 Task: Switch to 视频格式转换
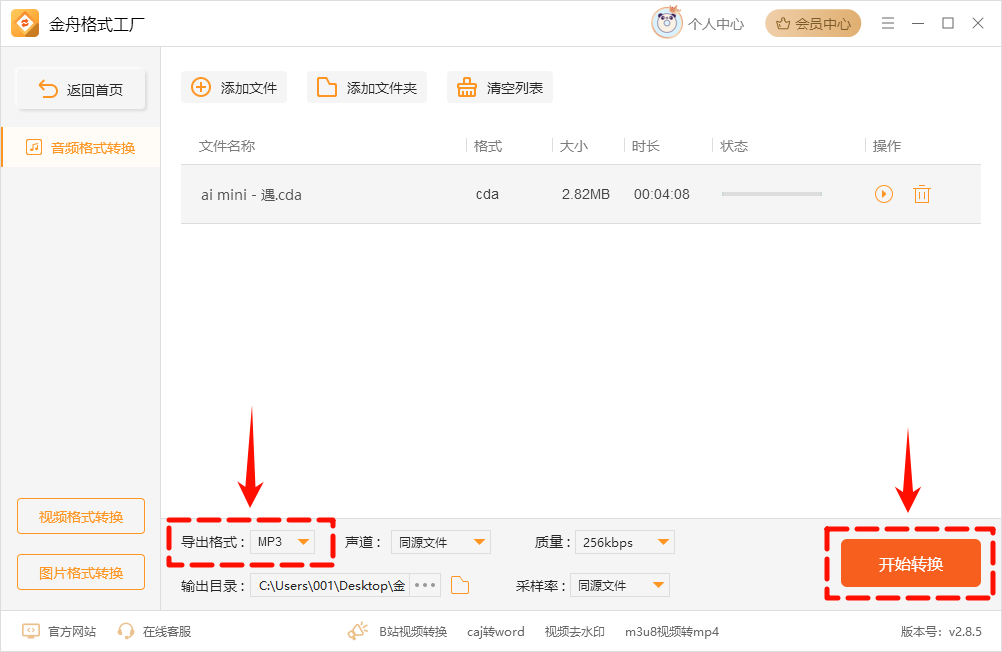[81, 516]
